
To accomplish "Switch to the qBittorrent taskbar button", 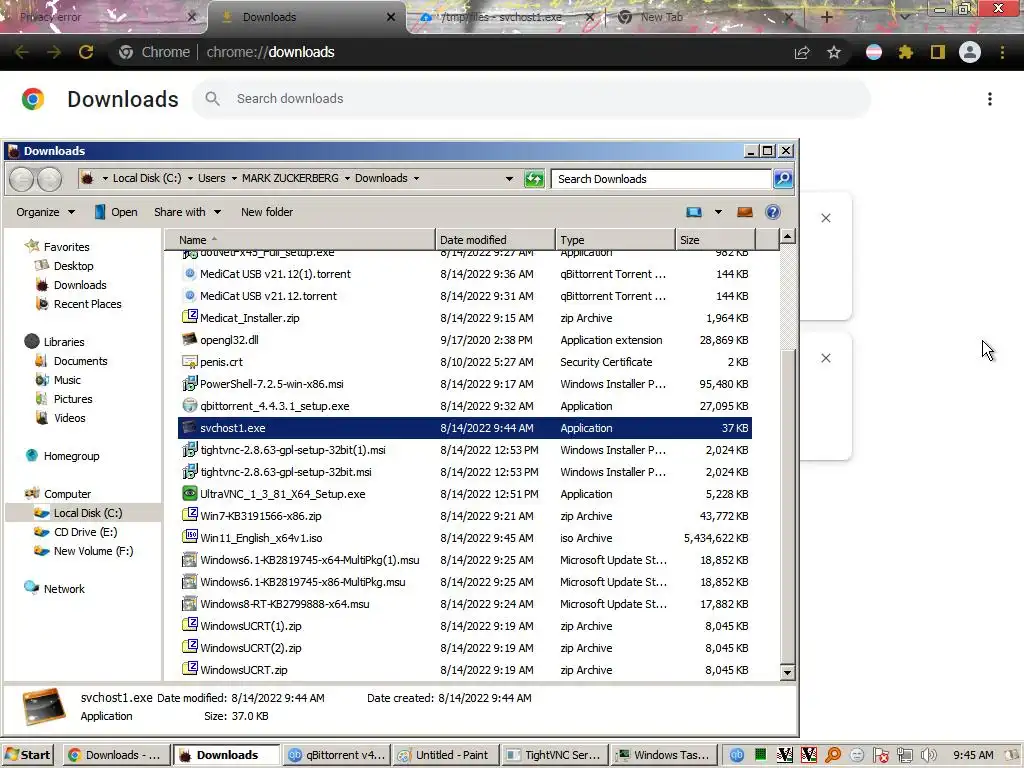I will pos(338,755).
